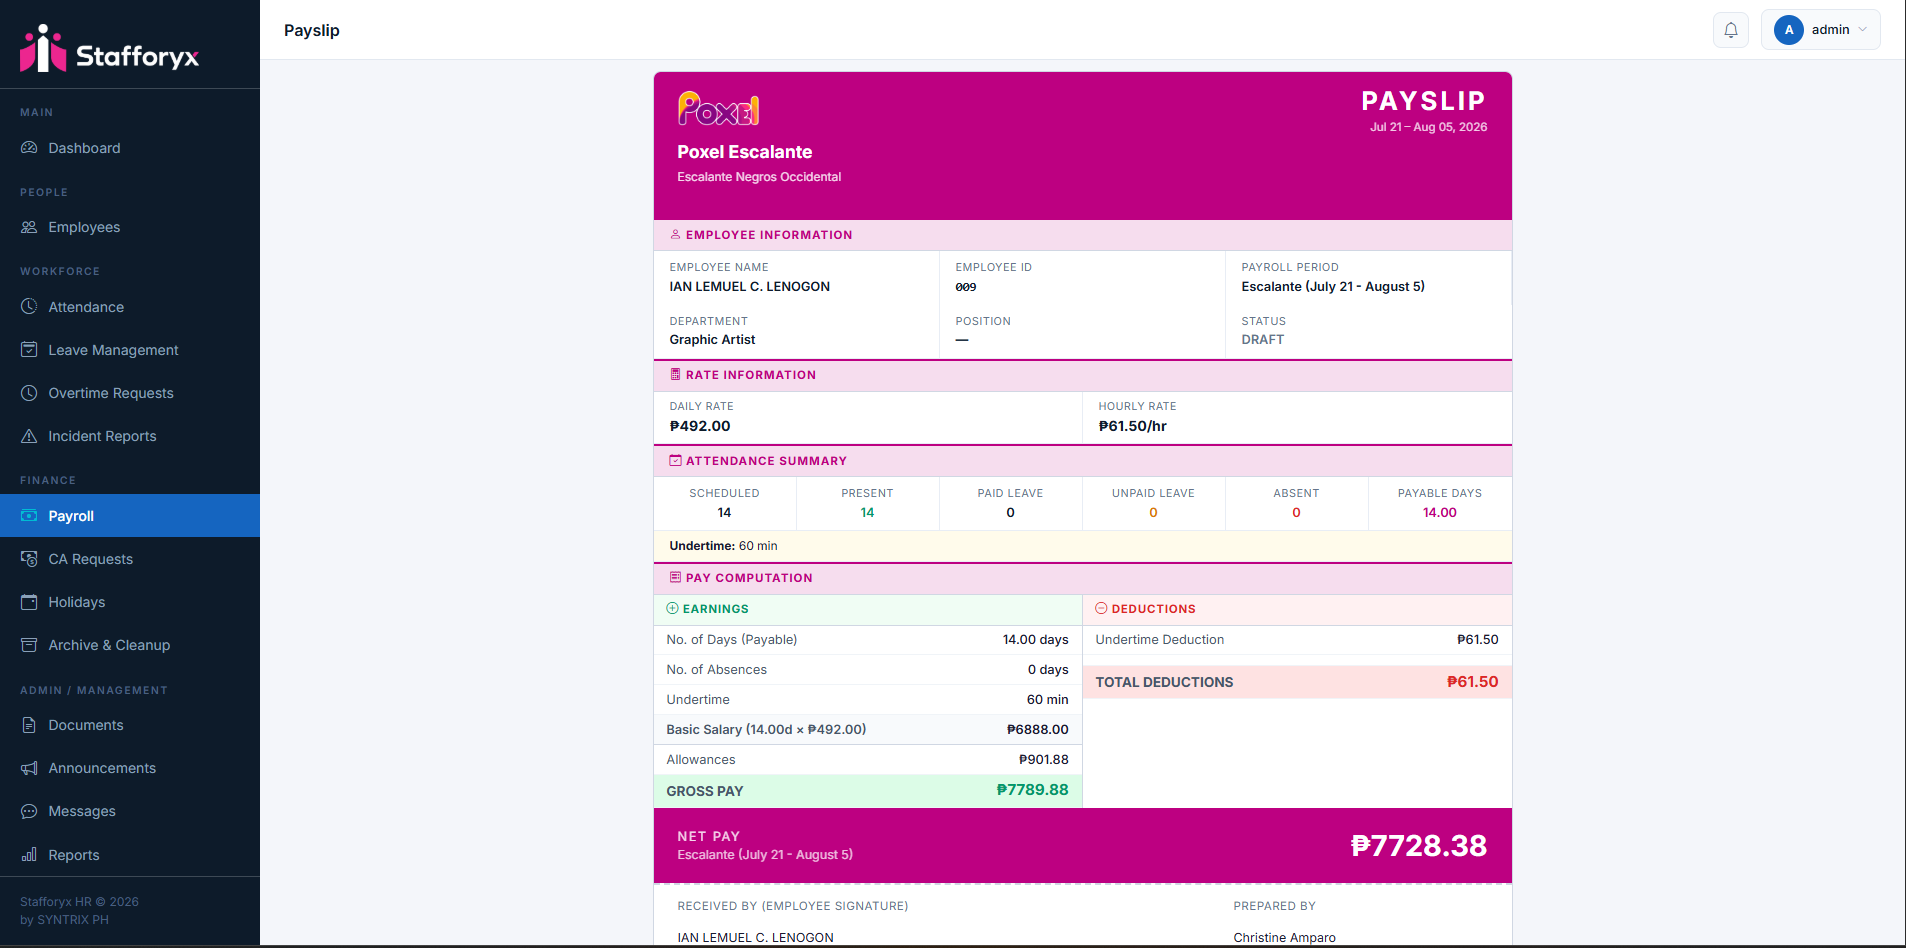Click the Messages chat icon

coord(29,811)
